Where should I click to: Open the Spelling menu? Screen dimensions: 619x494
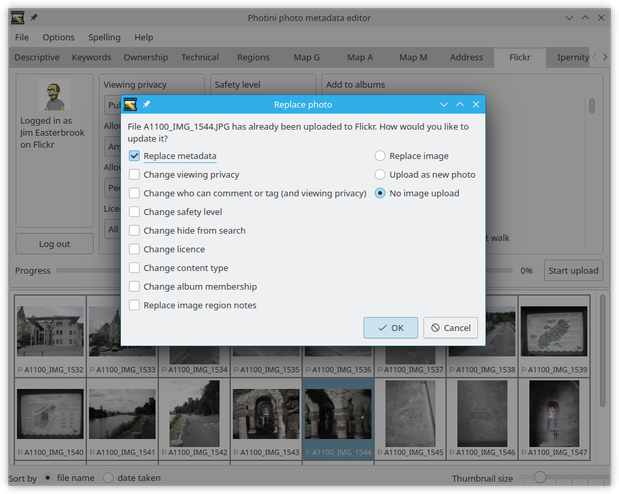click(x=104, y=37)
